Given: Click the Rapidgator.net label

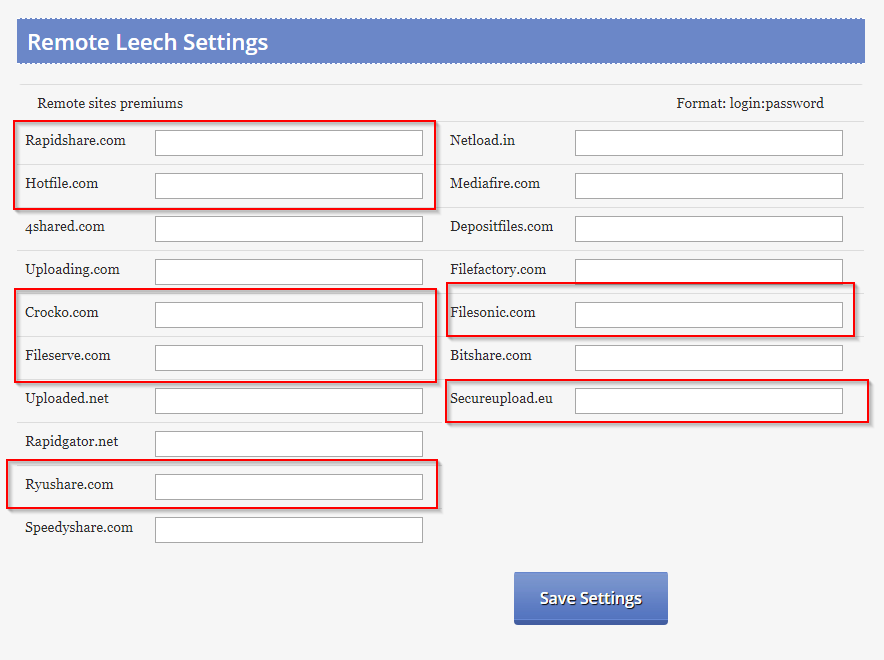Looking at the screenshot, I should coord(72,441).
